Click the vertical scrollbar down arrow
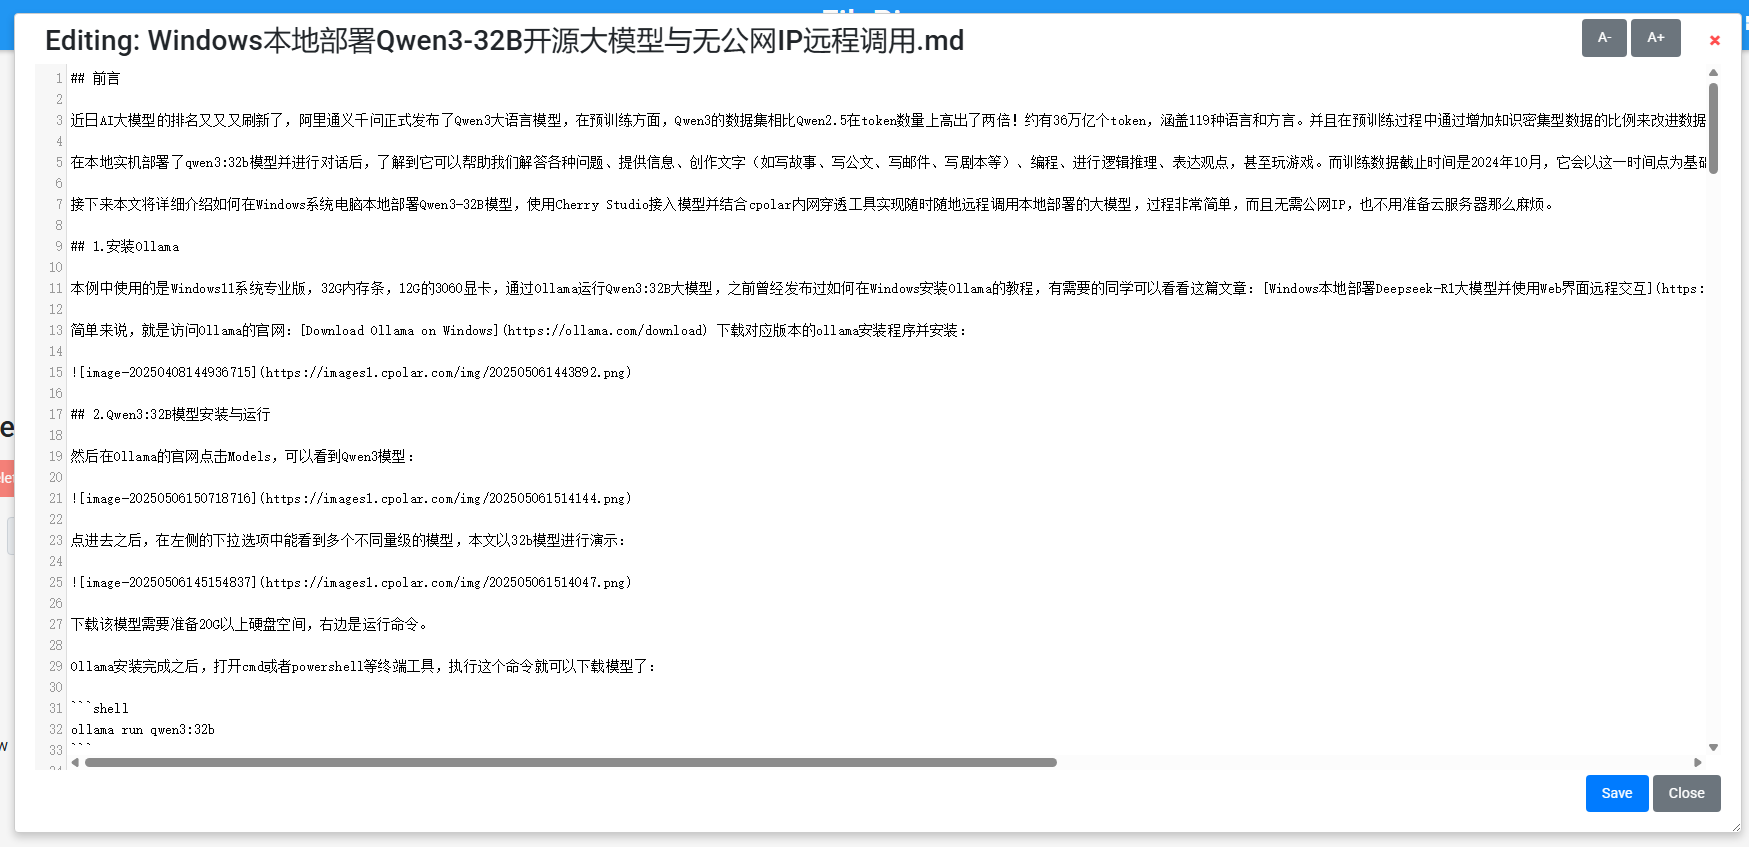The image size is (1749, 847). [1713, 747]
